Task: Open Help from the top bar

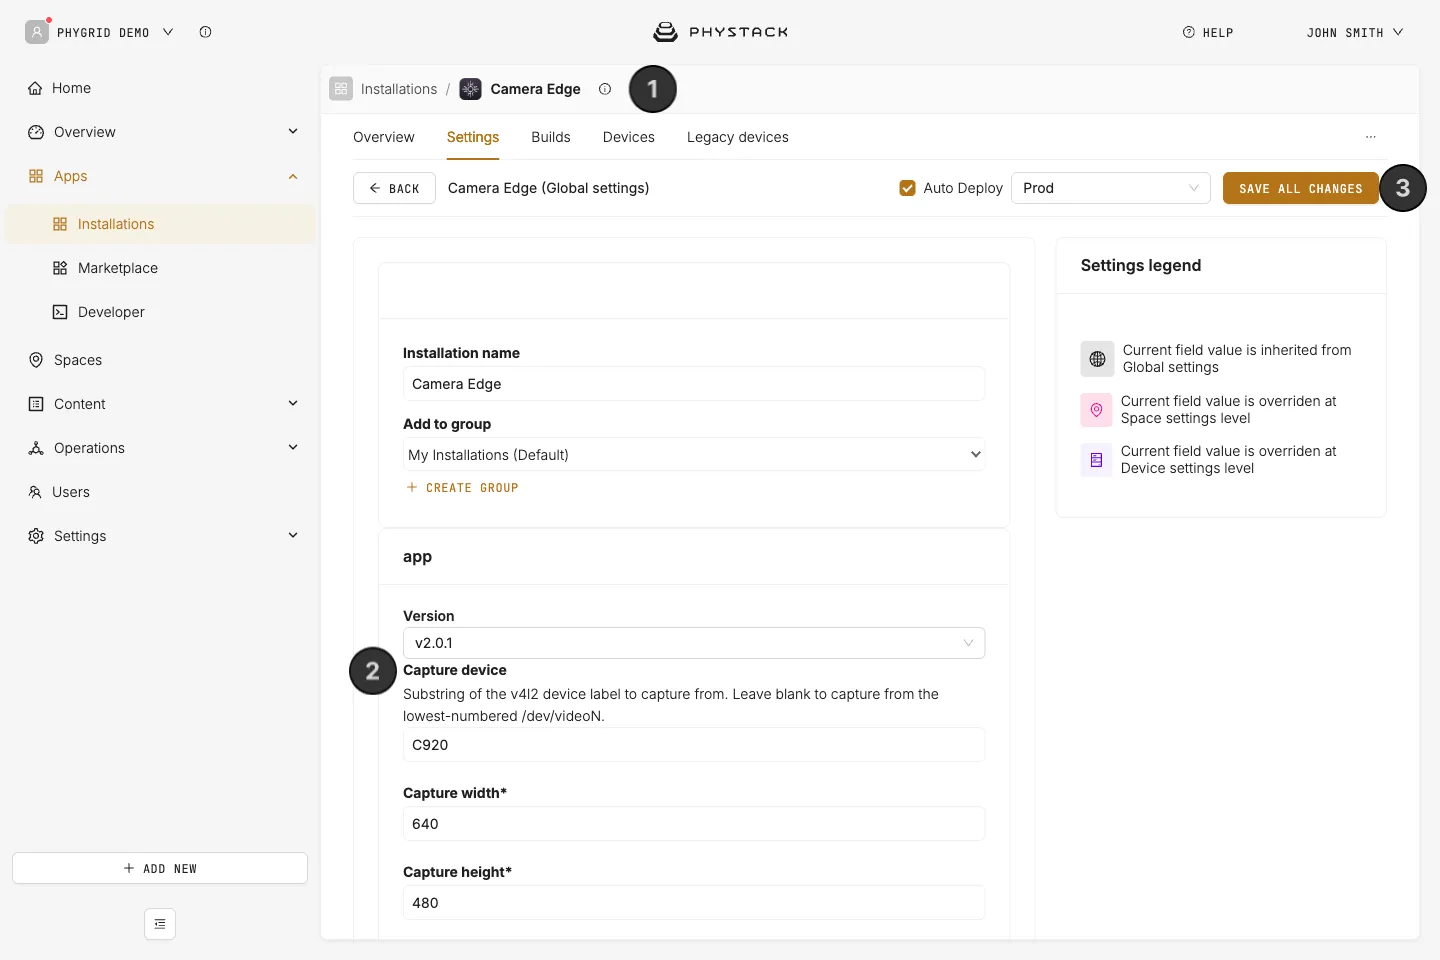Action: tap(1208, 32)
